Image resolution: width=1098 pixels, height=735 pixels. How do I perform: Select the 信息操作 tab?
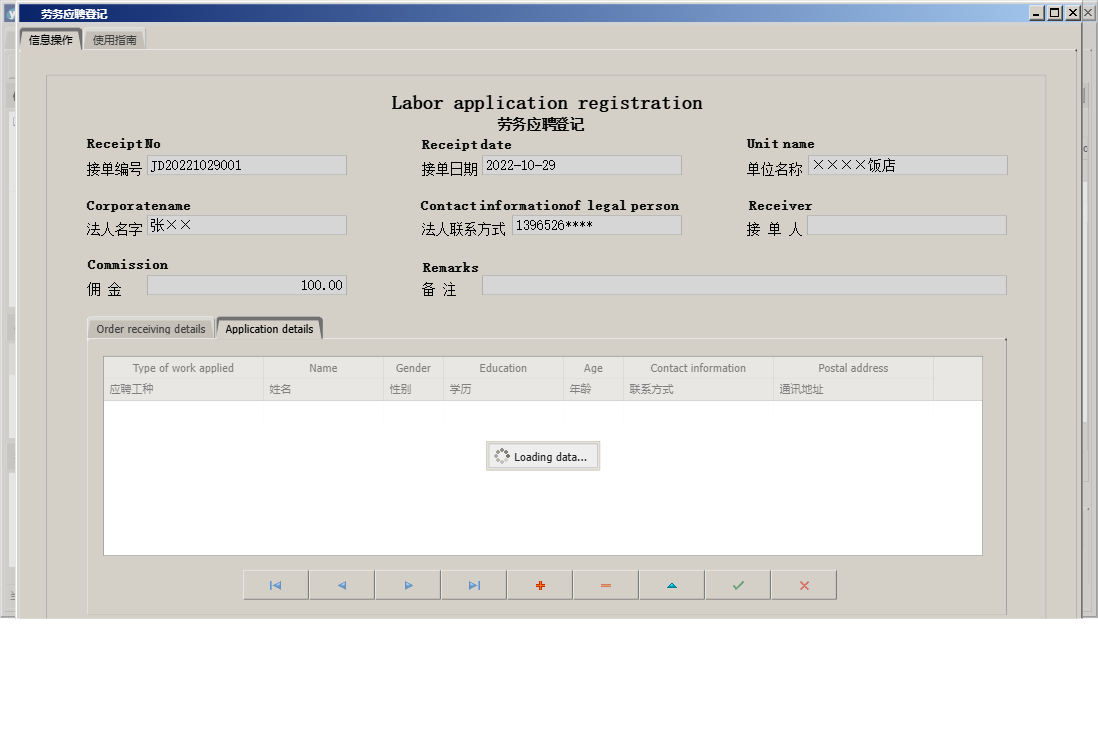50,40
